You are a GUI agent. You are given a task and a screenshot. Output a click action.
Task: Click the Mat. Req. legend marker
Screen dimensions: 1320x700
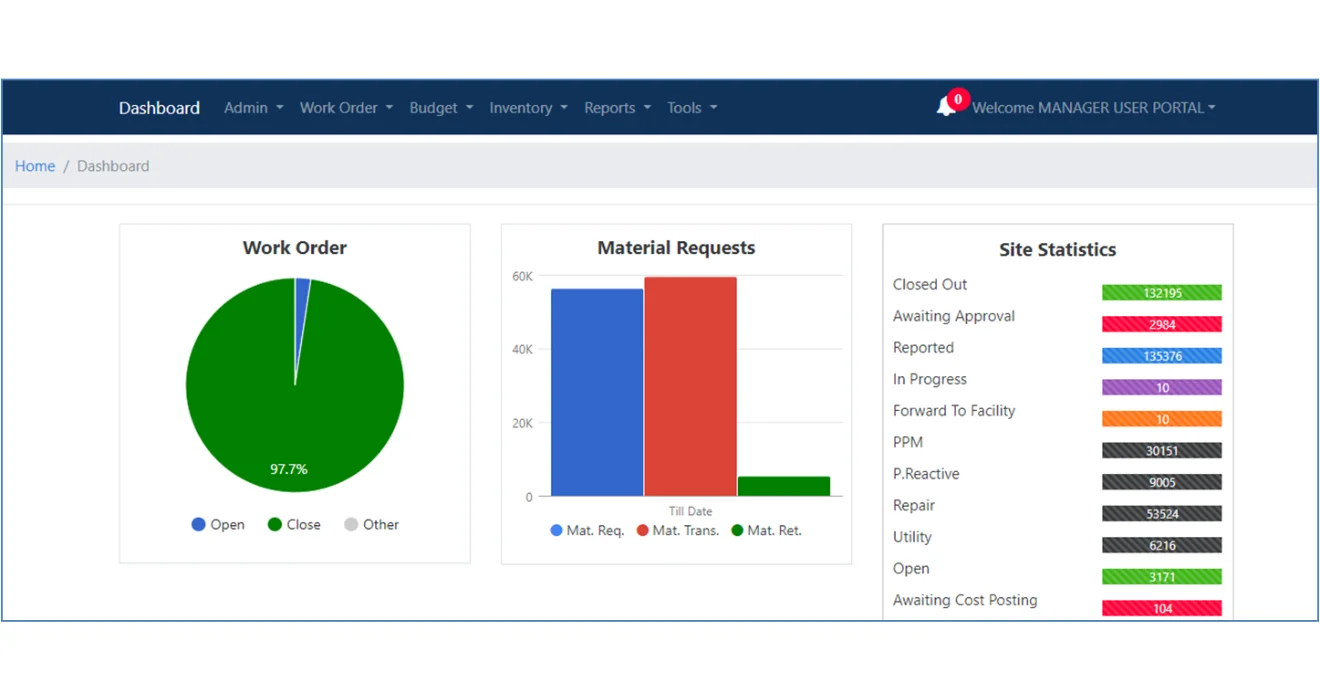click(557, 531)
